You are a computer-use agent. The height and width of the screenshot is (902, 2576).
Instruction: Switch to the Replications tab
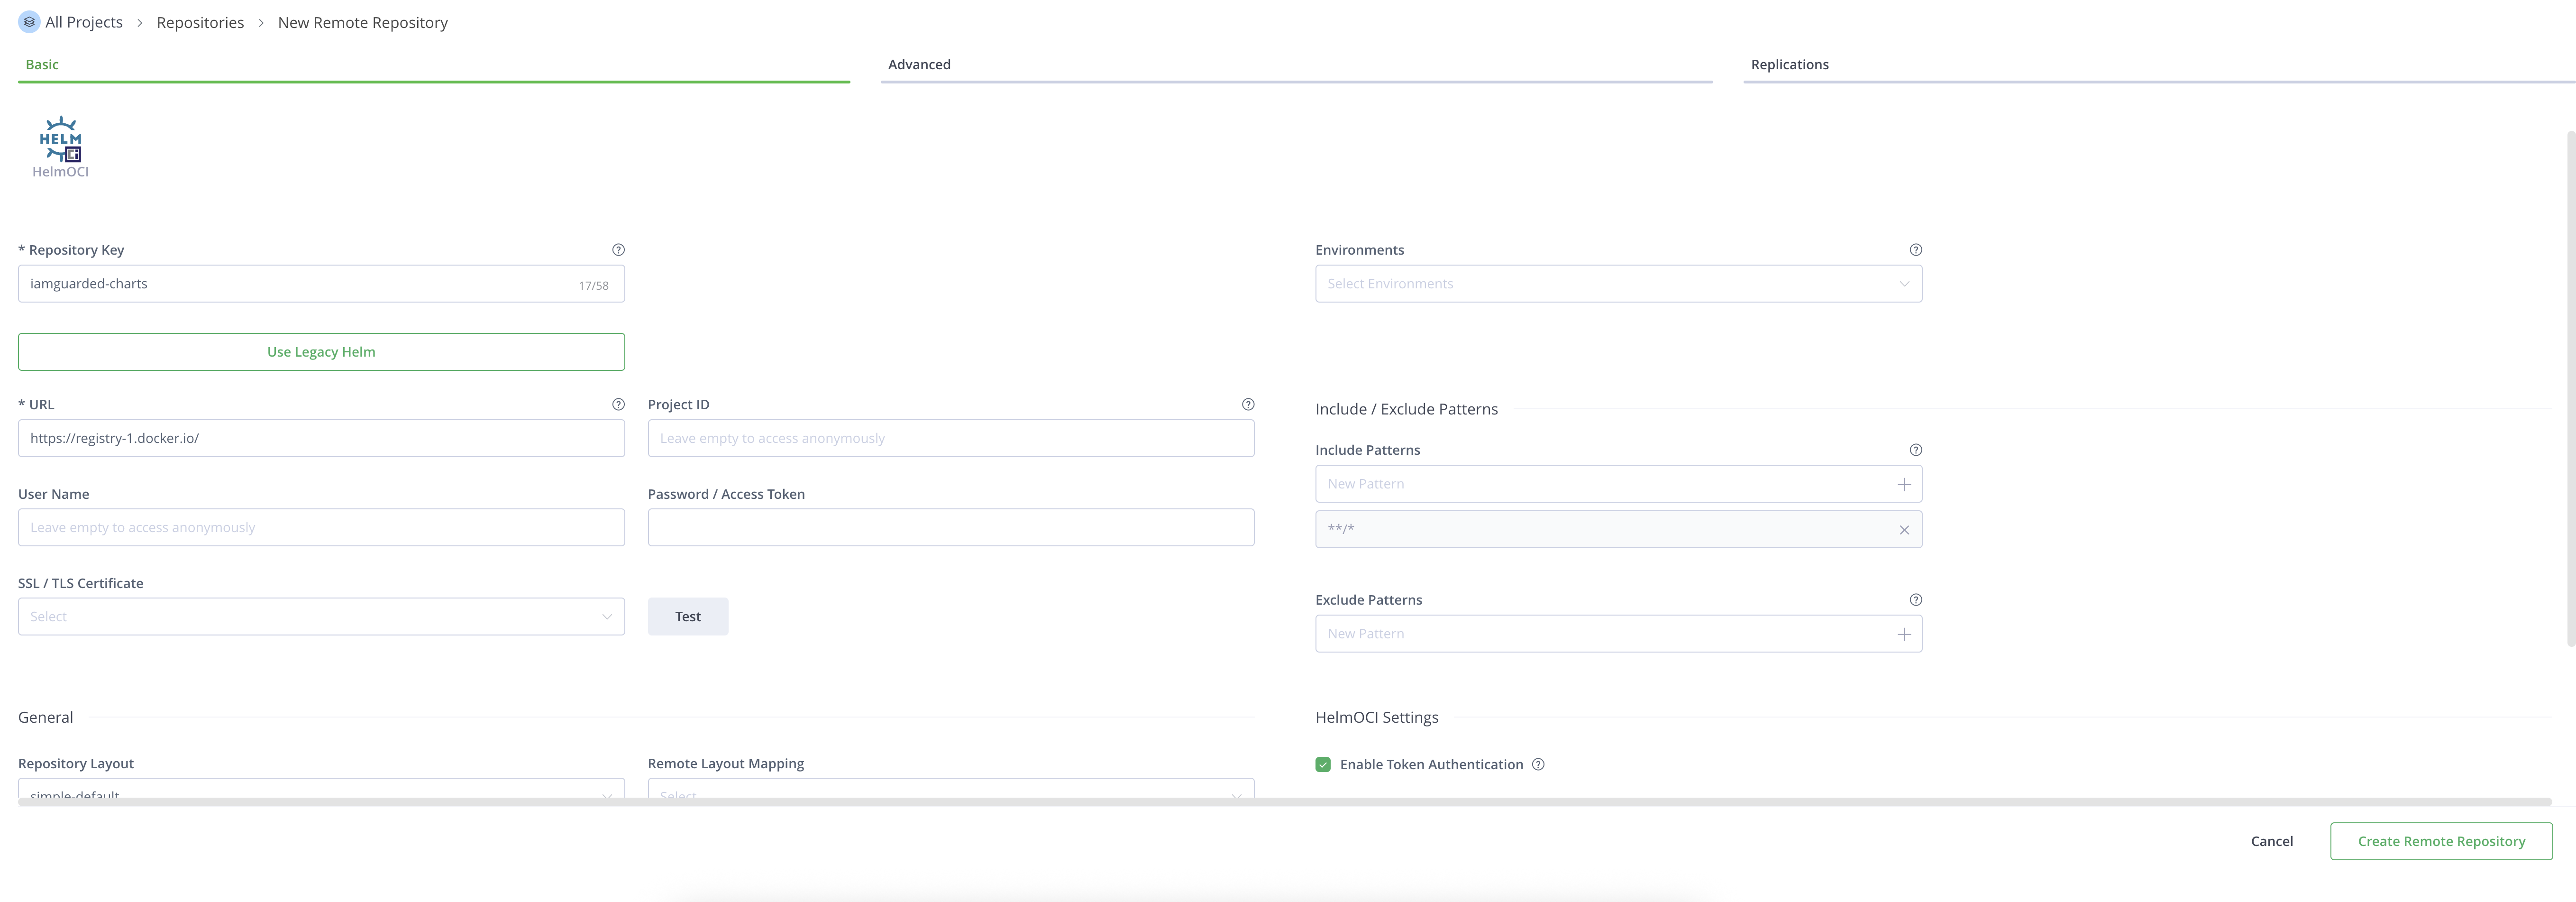point(1789,63)
